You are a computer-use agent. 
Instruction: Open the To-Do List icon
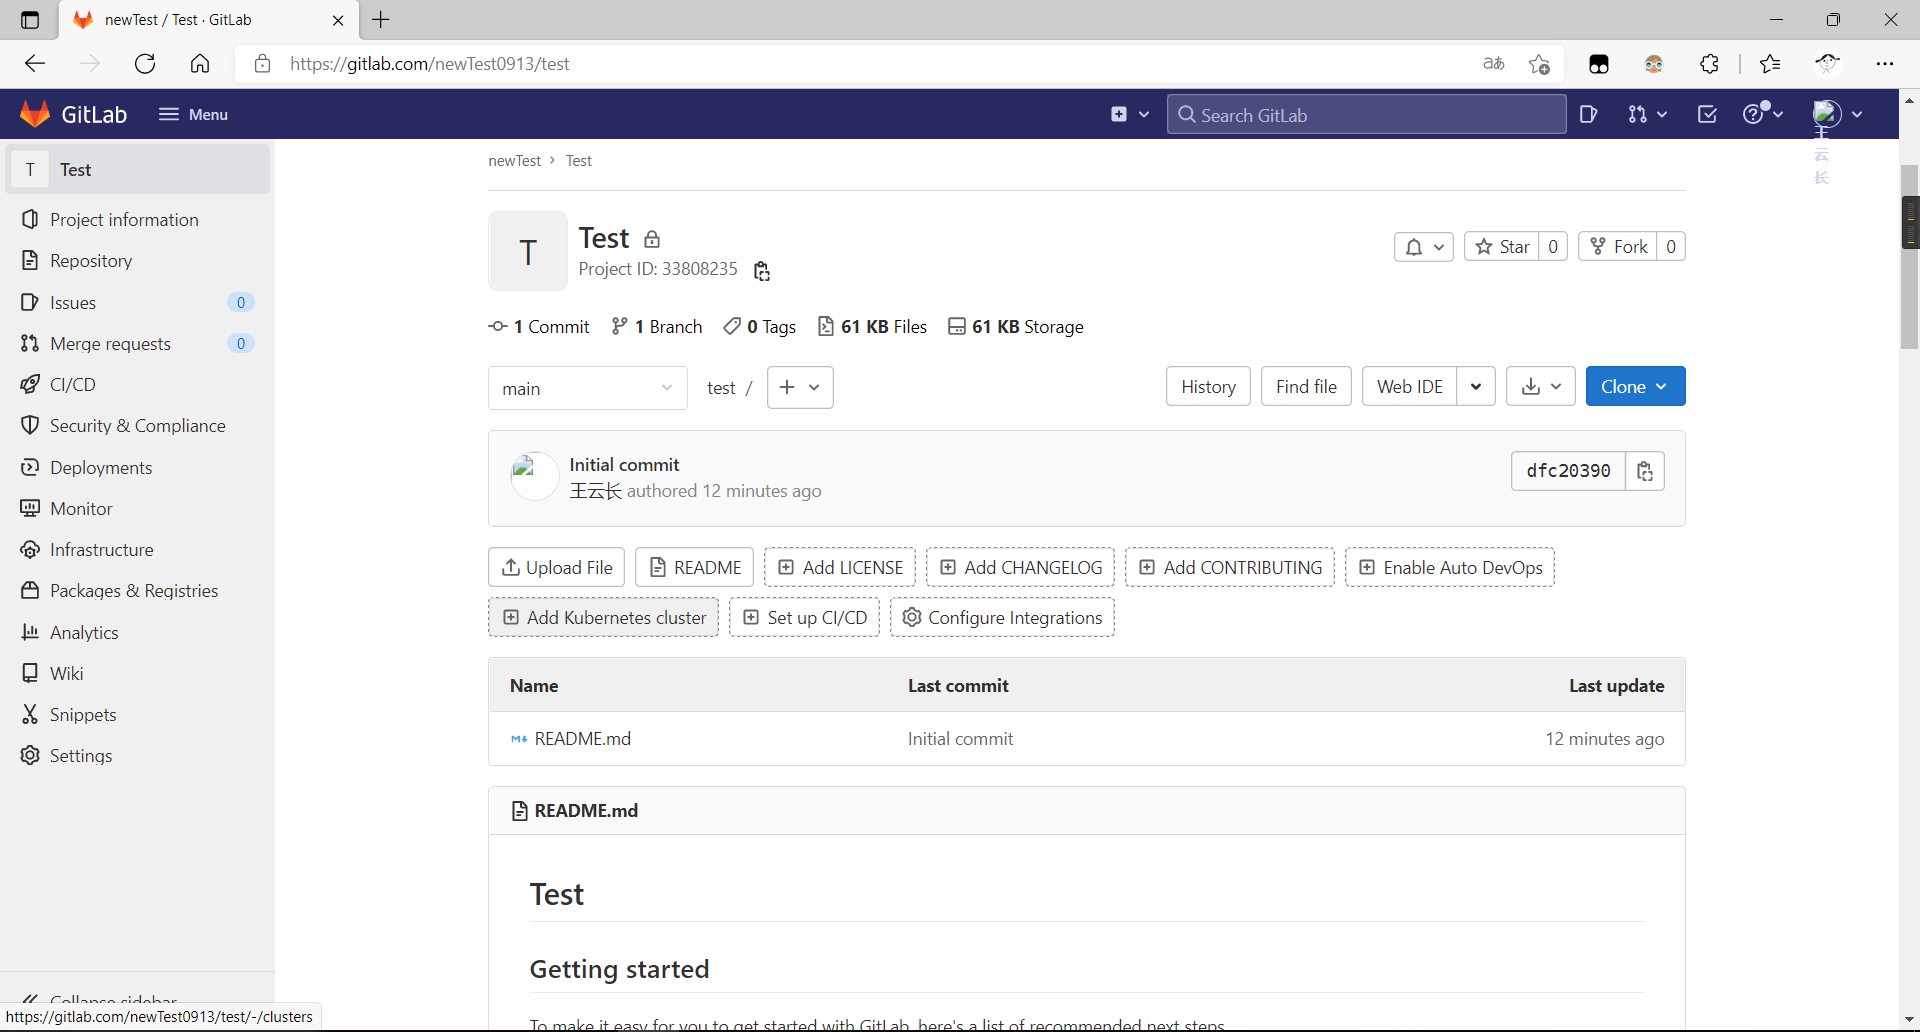1707,114
